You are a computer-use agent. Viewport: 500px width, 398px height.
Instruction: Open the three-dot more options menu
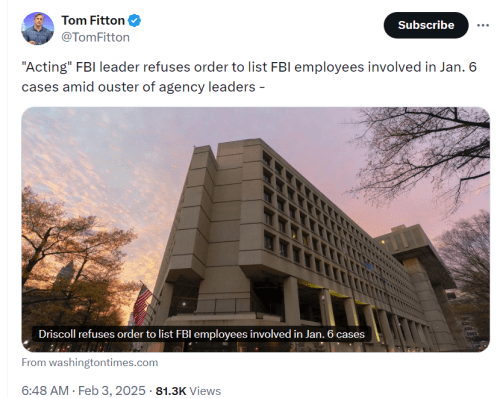pyautogui.click(x=483, y=25)
